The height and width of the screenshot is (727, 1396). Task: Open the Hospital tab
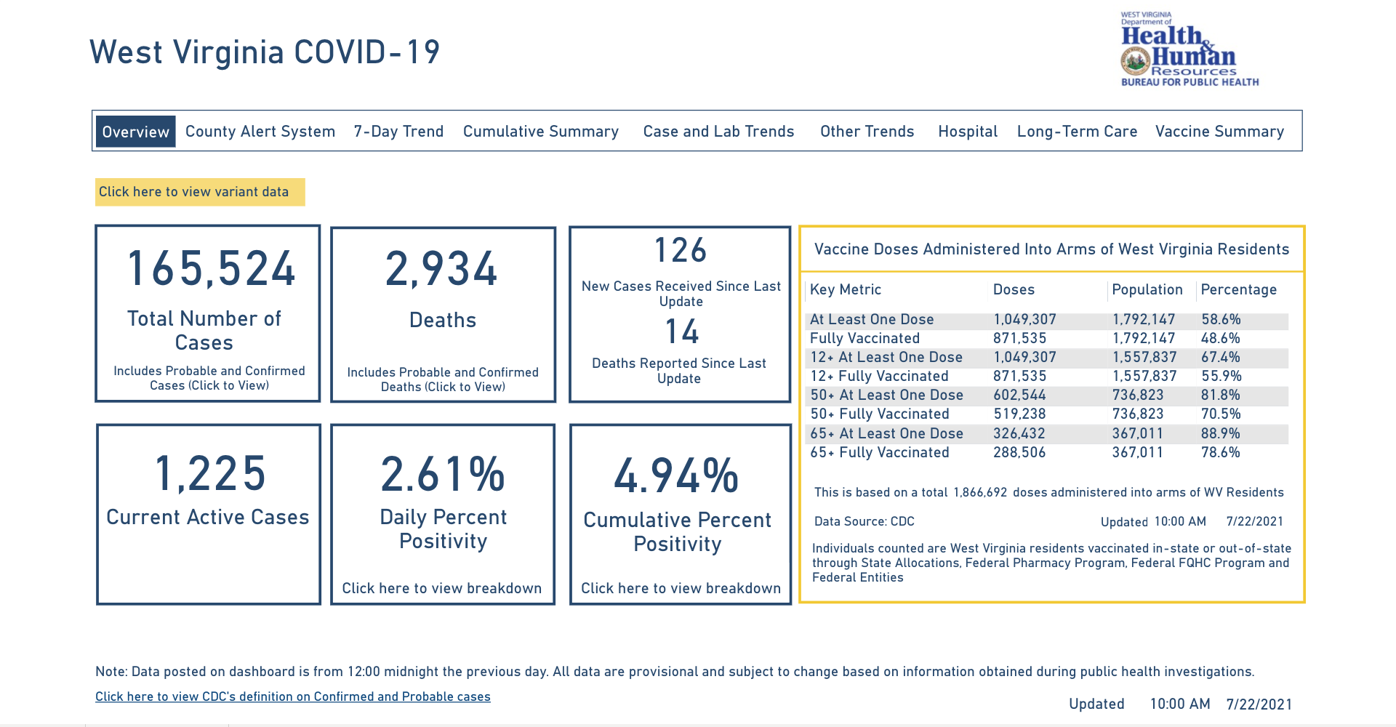[967, 130]
